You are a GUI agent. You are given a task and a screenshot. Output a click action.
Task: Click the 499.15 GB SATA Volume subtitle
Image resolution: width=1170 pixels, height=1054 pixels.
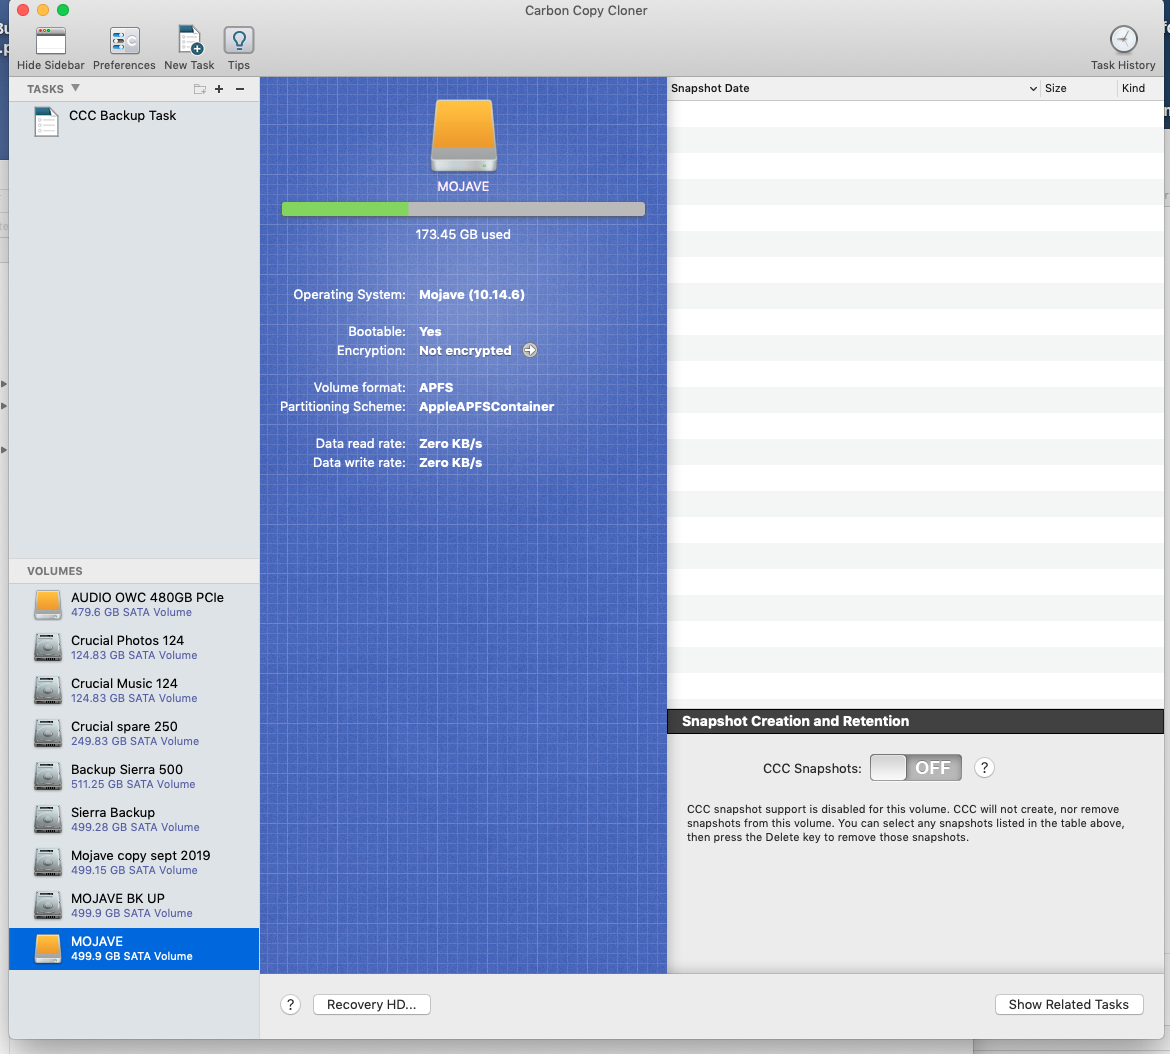[134, 871]
